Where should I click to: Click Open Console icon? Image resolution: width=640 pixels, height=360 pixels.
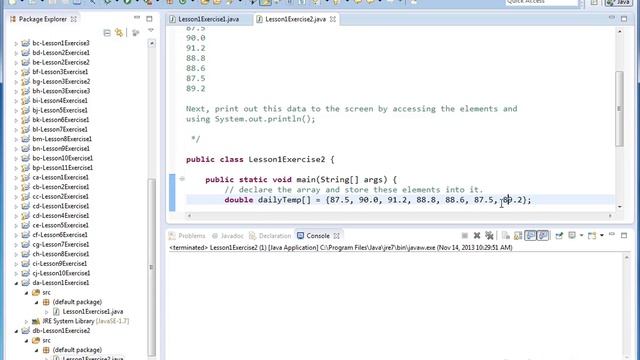[591, 236]
